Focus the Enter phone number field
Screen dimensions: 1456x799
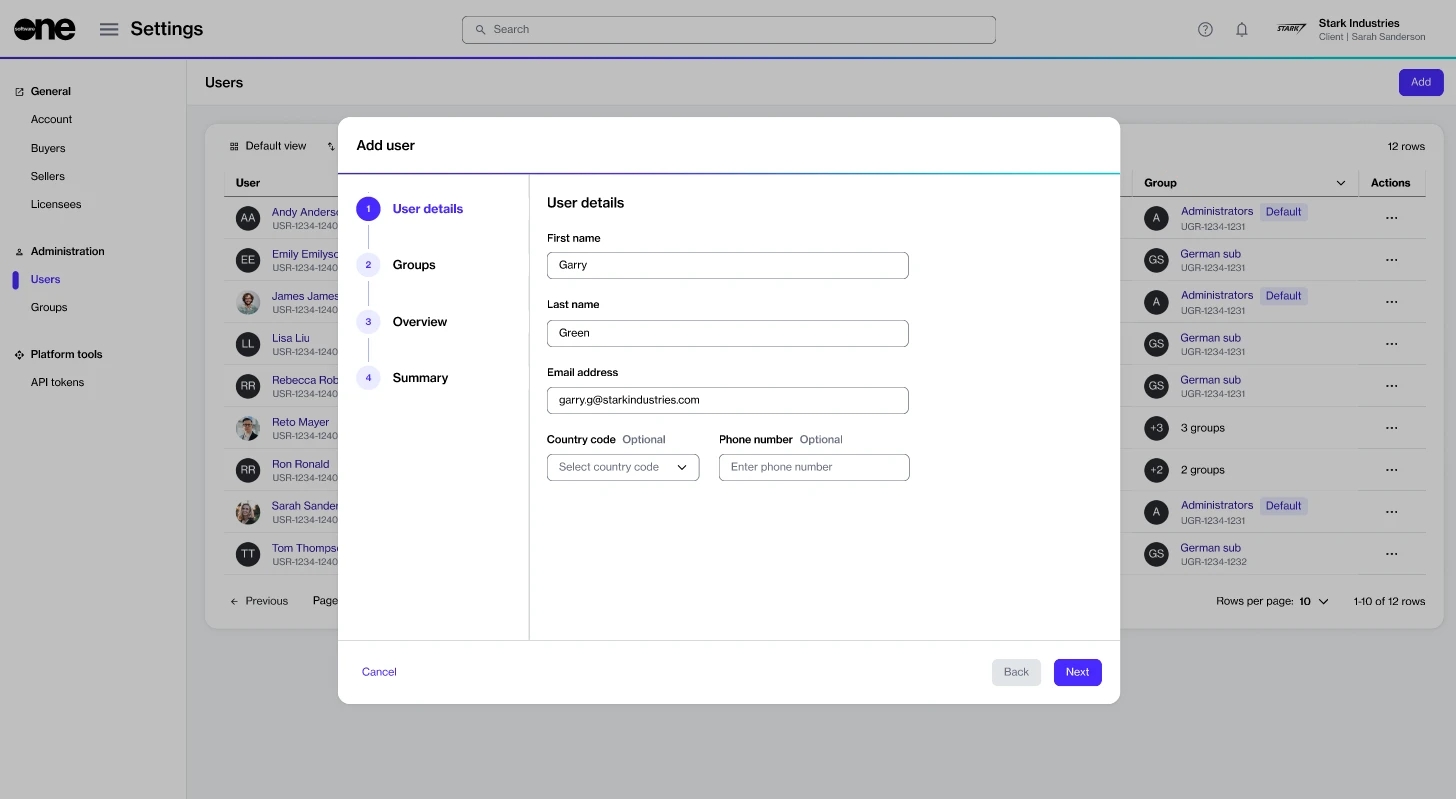tap(813, 467)
